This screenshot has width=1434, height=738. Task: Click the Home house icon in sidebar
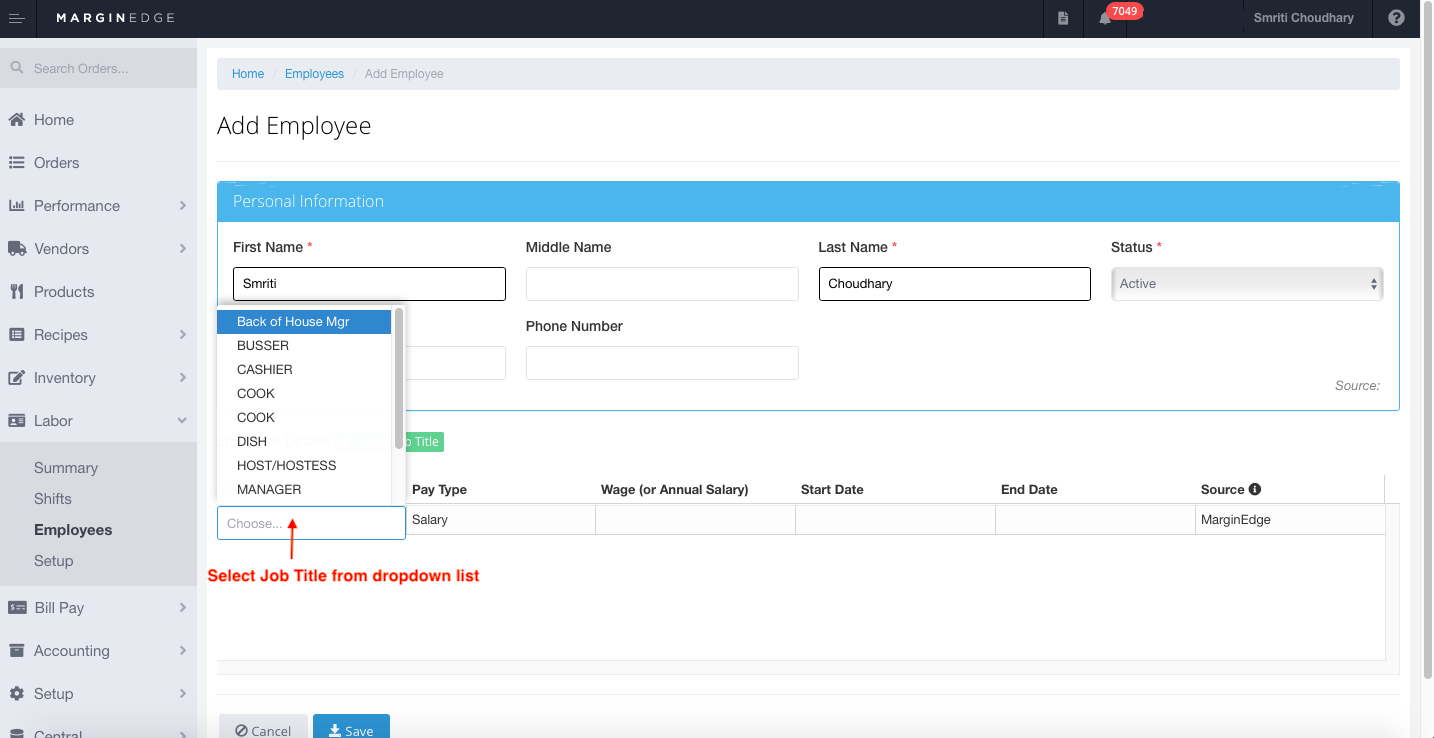[x=16, y=120]
